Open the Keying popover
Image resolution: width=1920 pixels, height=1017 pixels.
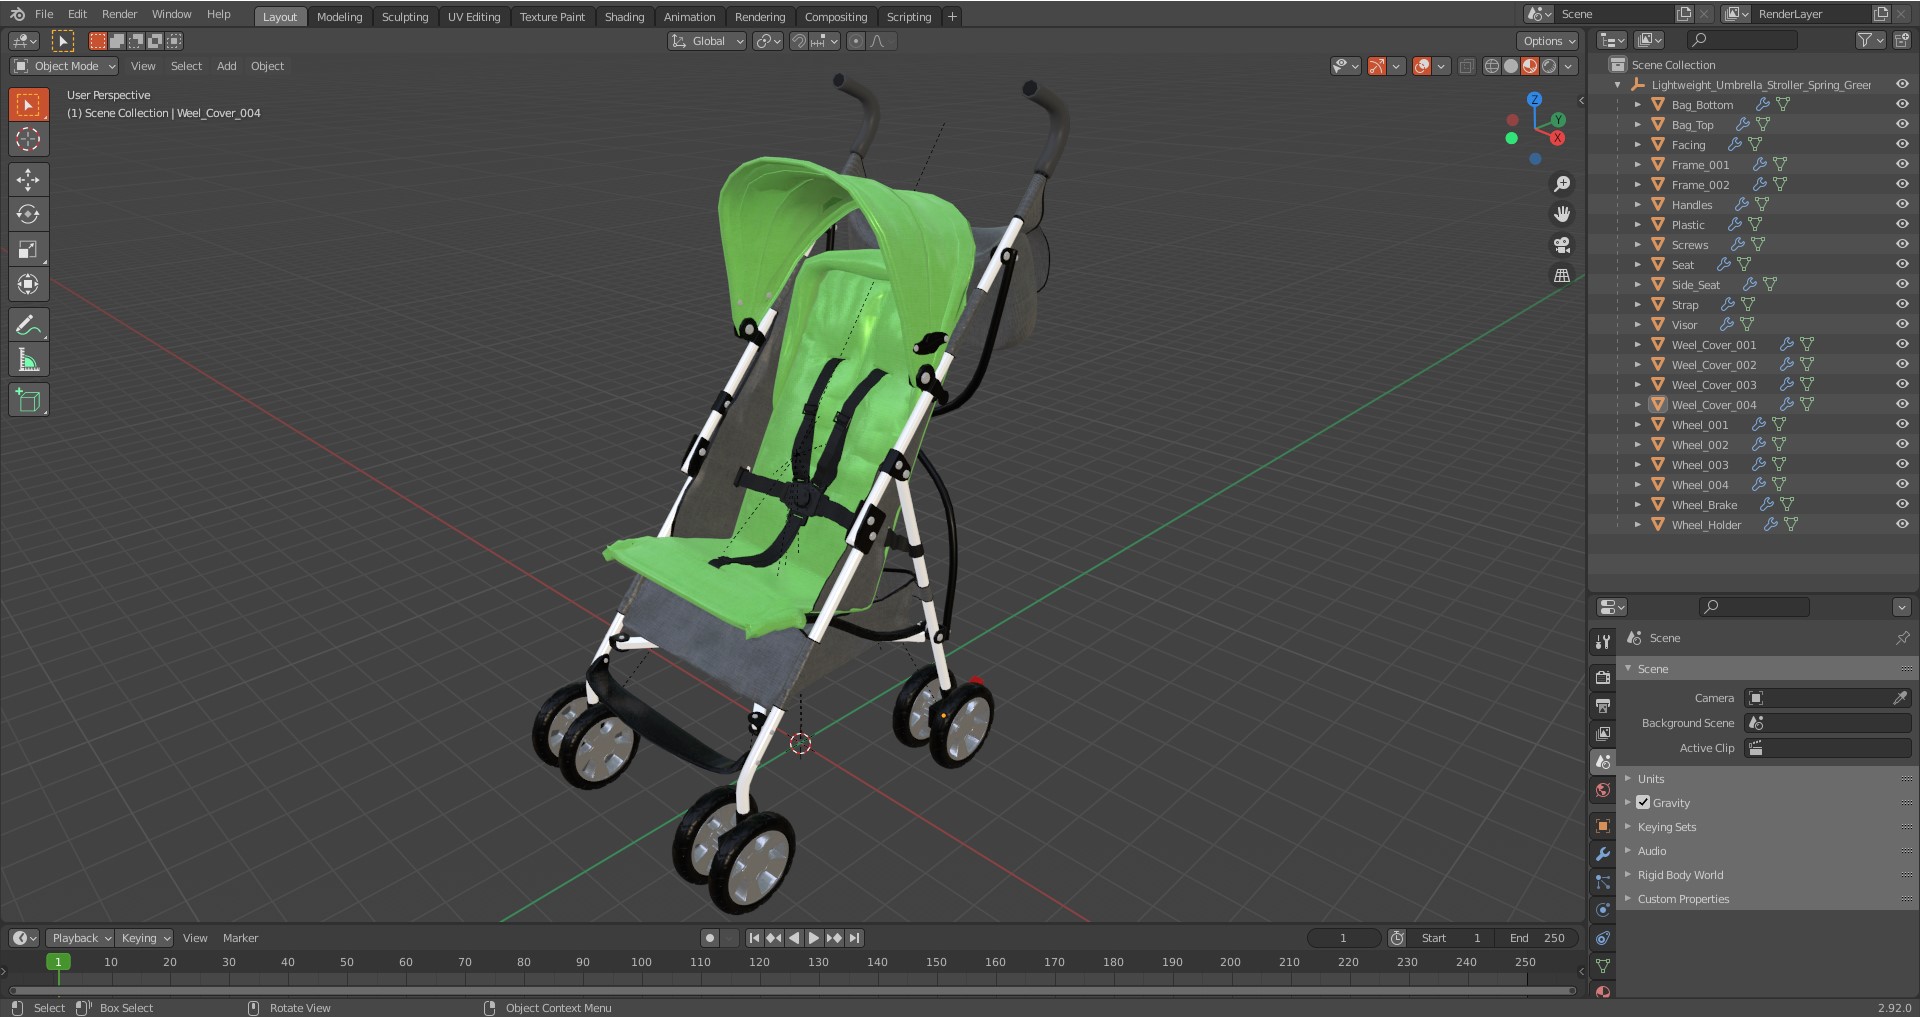point(145,938)
